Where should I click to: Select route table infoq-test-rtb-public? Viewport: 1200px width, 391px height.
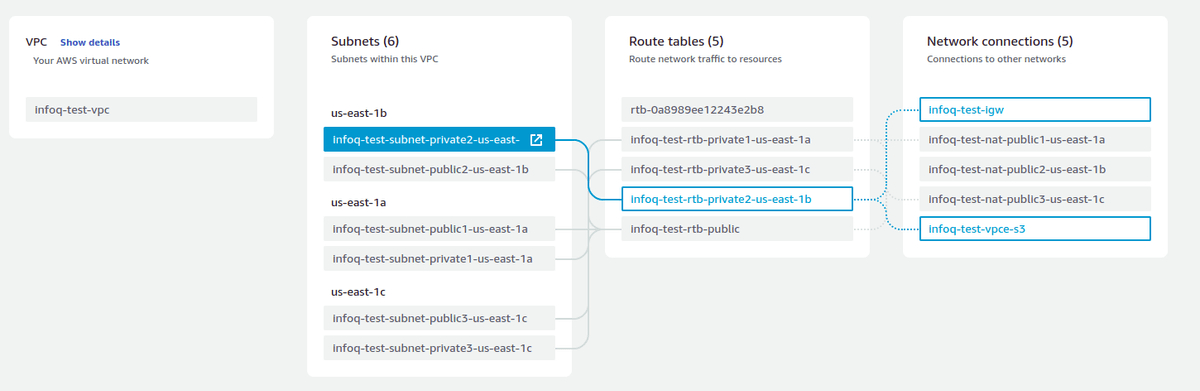point(737,230)
